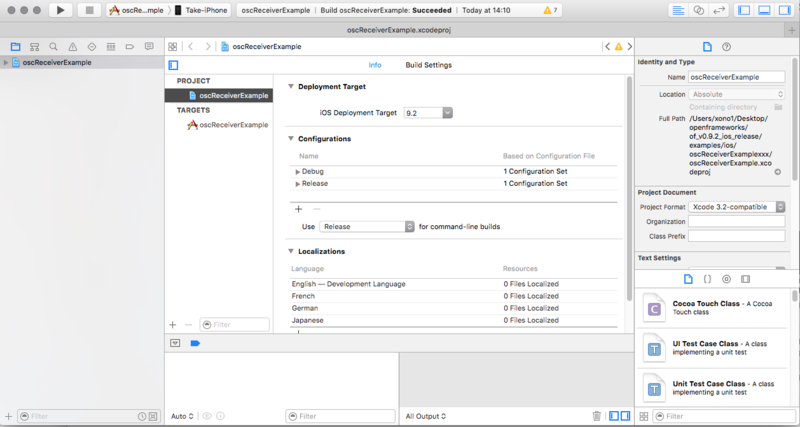Toggle the console pane
This screenshot has height=427, width=800.
coord(625,416)
